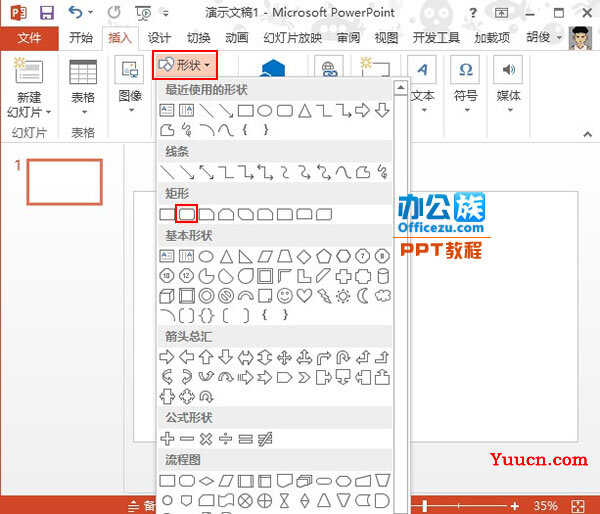Image resolution: width=600 pixels, height=514 pixels.
Task: Open ribbon display options button
Action: (501, 13)
